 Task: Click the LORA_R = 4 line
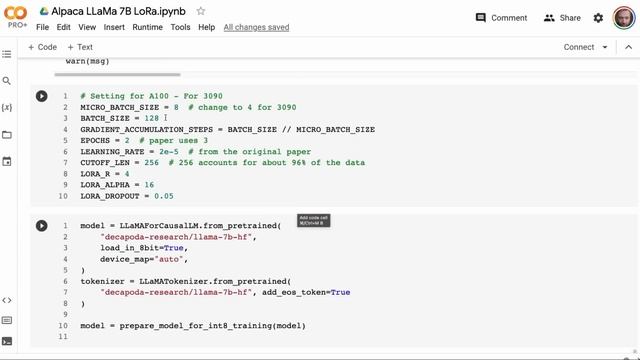(x=104, y=174)
